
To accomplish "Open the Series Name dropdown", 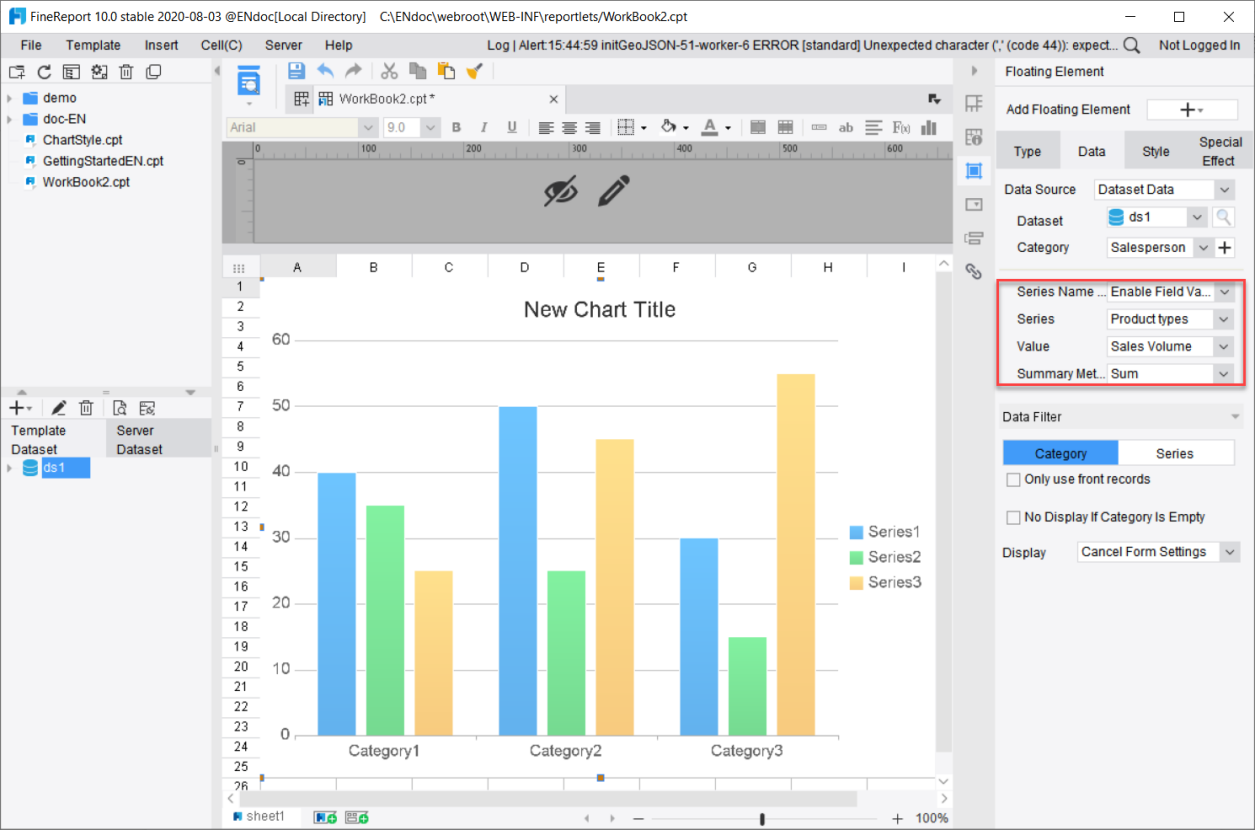I will click(x=1171, y=292).
